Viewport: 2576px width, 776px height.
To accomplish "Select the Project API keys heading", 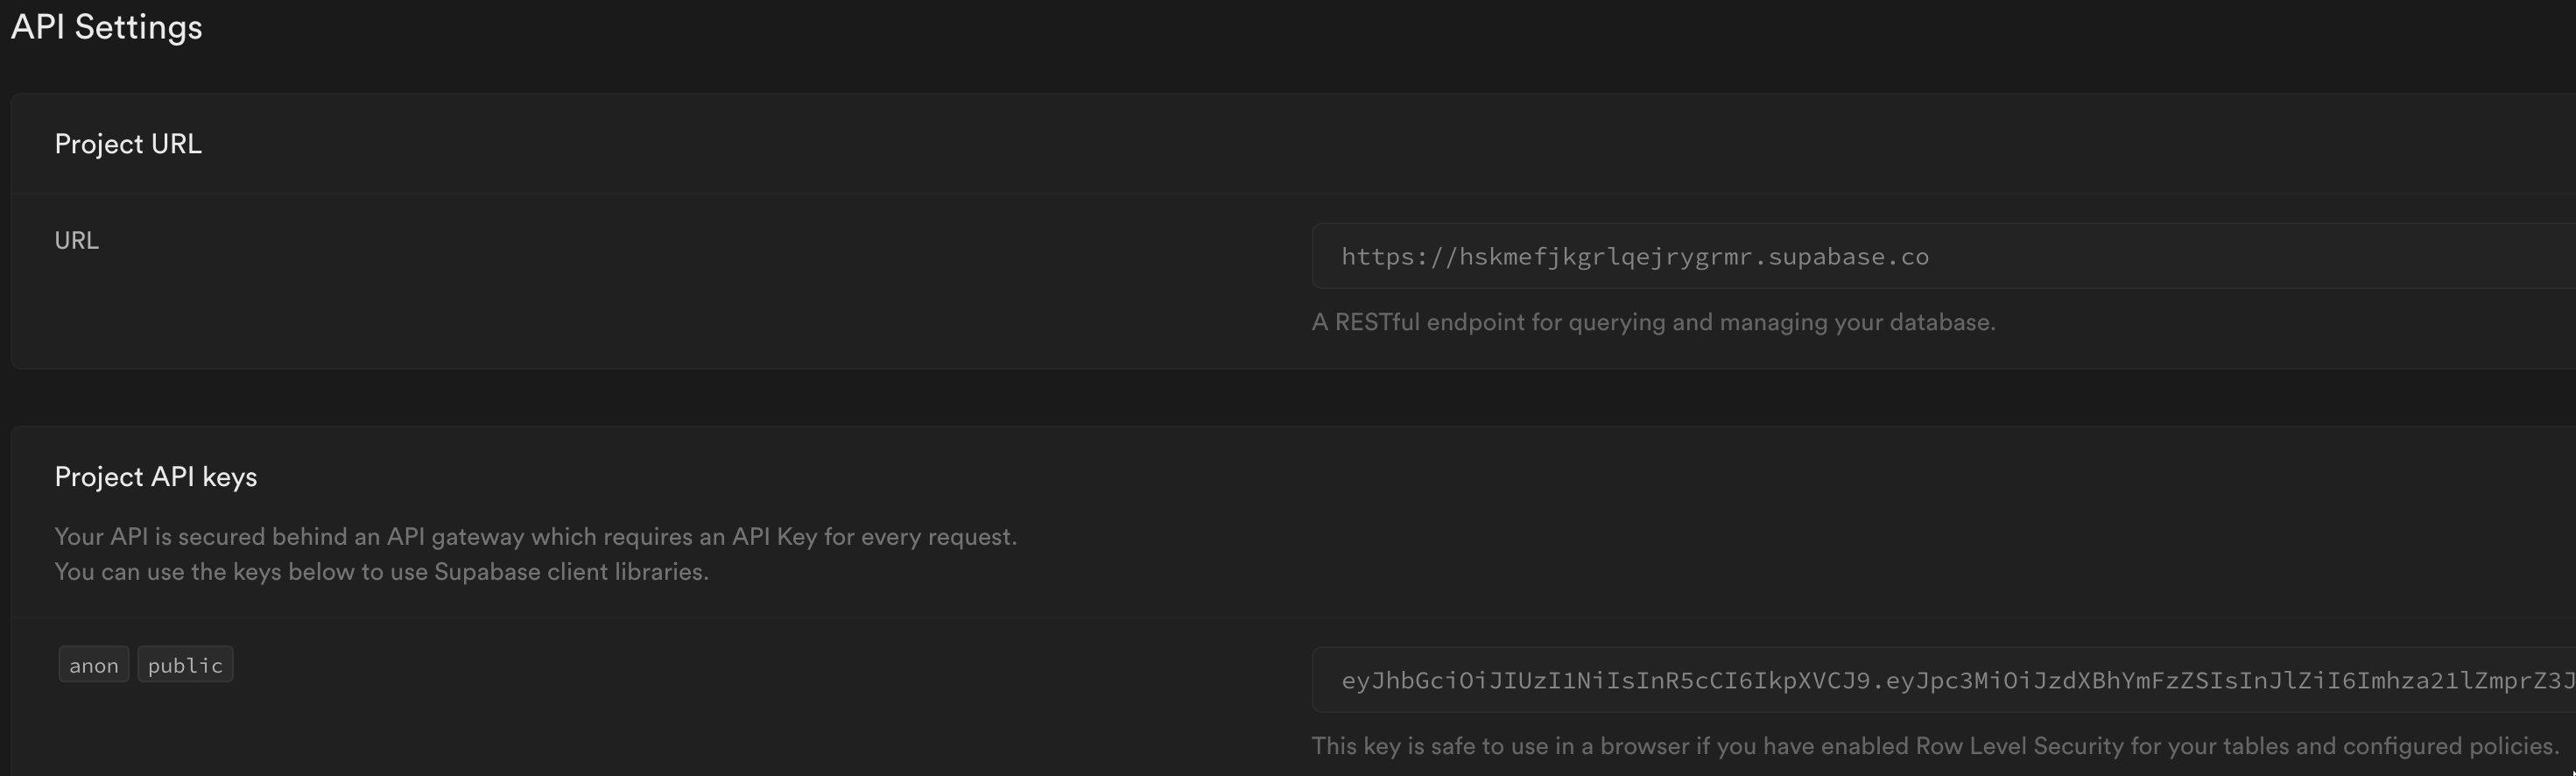I will (x=156, y=477).
